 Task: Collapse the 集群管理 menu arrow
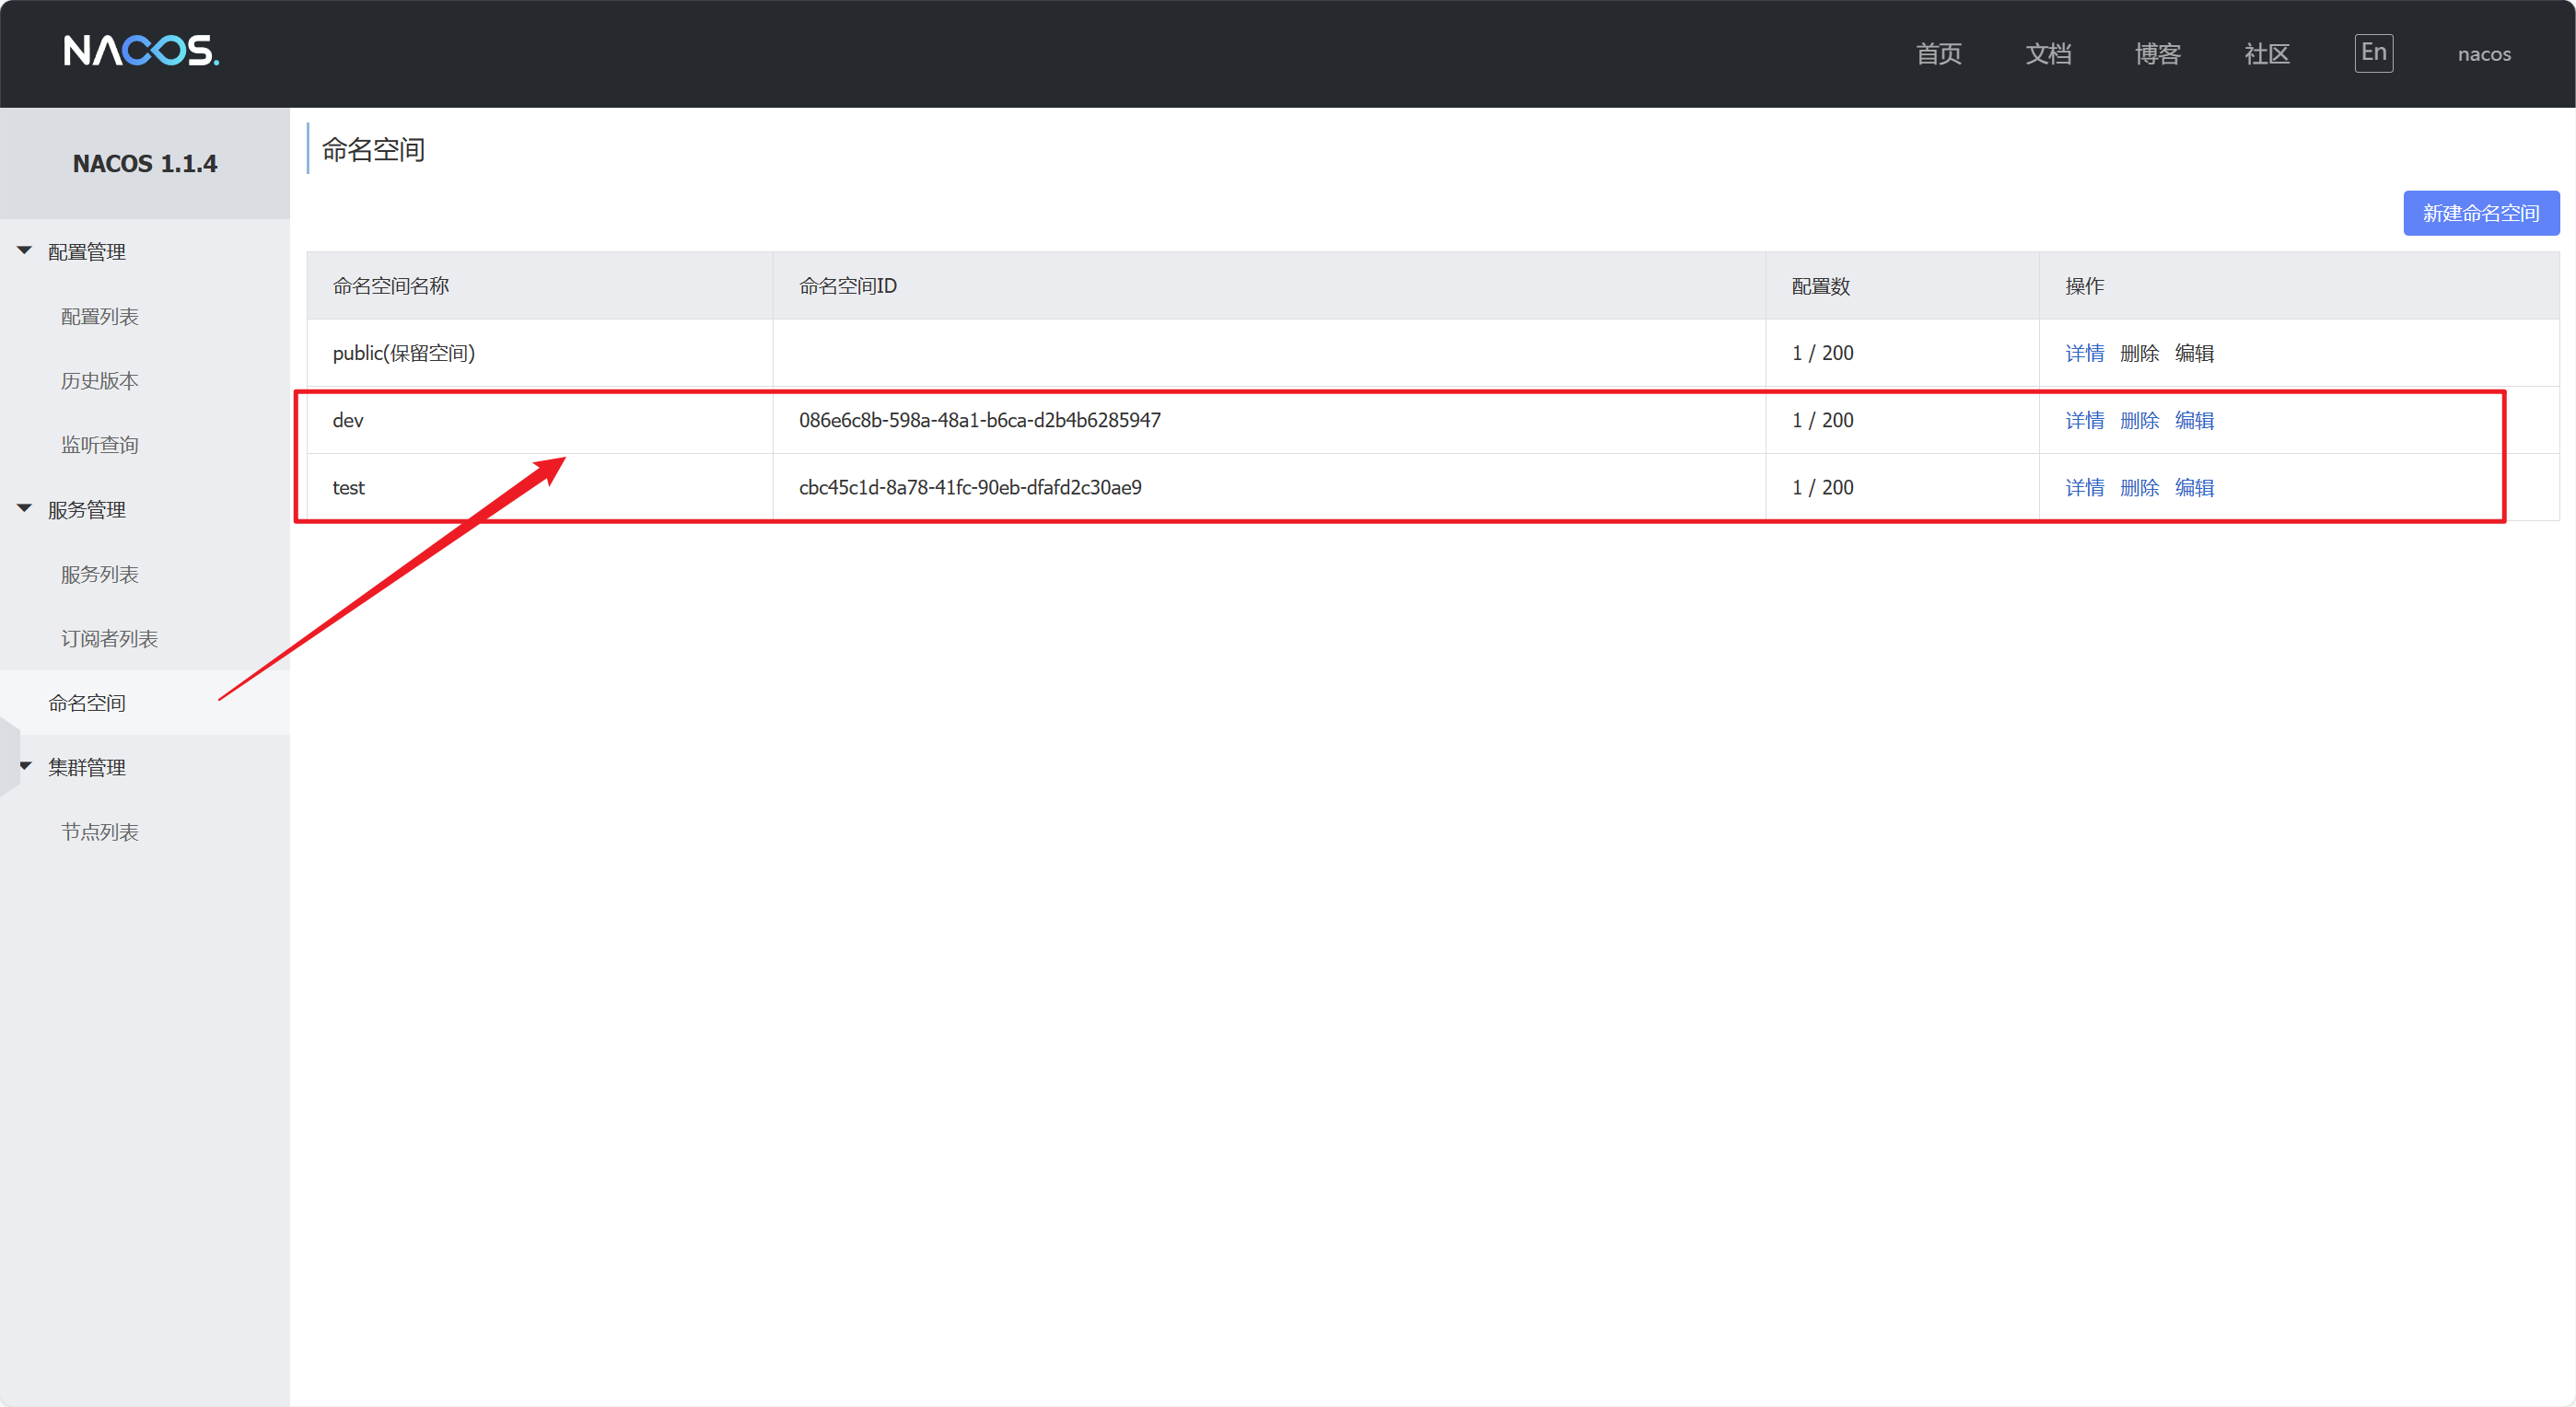25,766
